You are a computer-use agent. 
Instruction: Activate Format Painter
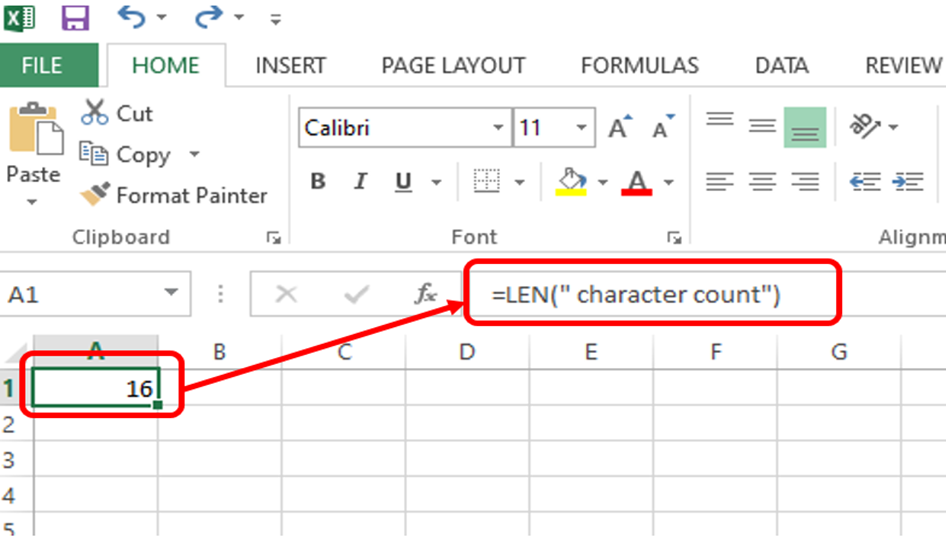174,195
